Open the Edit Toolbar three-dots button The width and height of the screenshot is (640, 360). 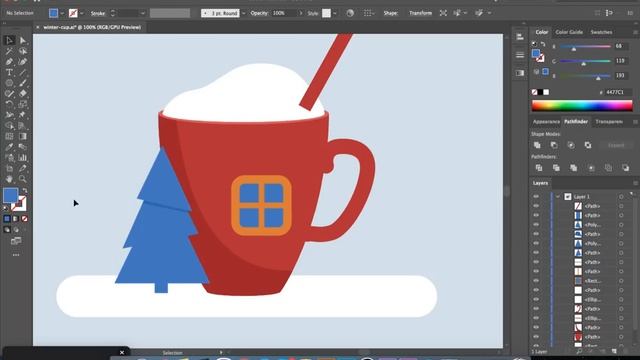click(x=16, y=255)
